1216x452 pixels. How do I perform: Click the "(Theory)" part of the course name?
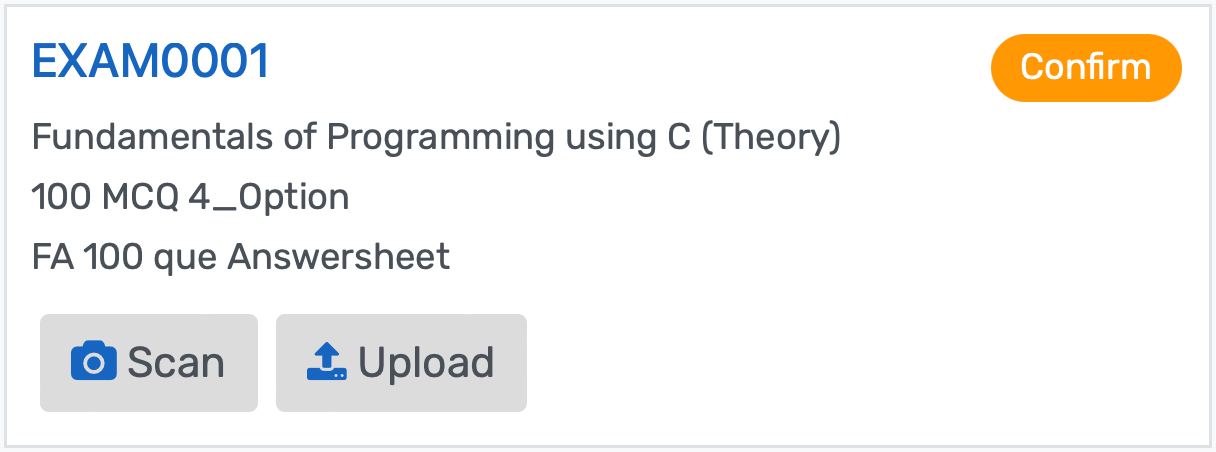tap(770, 137)
